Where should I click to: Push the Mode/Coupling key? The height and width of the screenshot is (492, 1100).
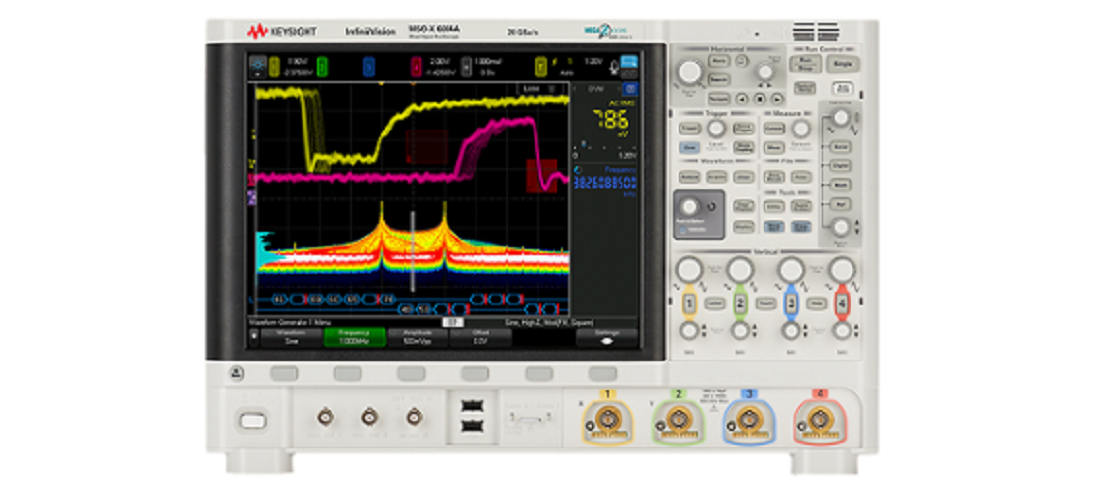click(x=744, y=147)
